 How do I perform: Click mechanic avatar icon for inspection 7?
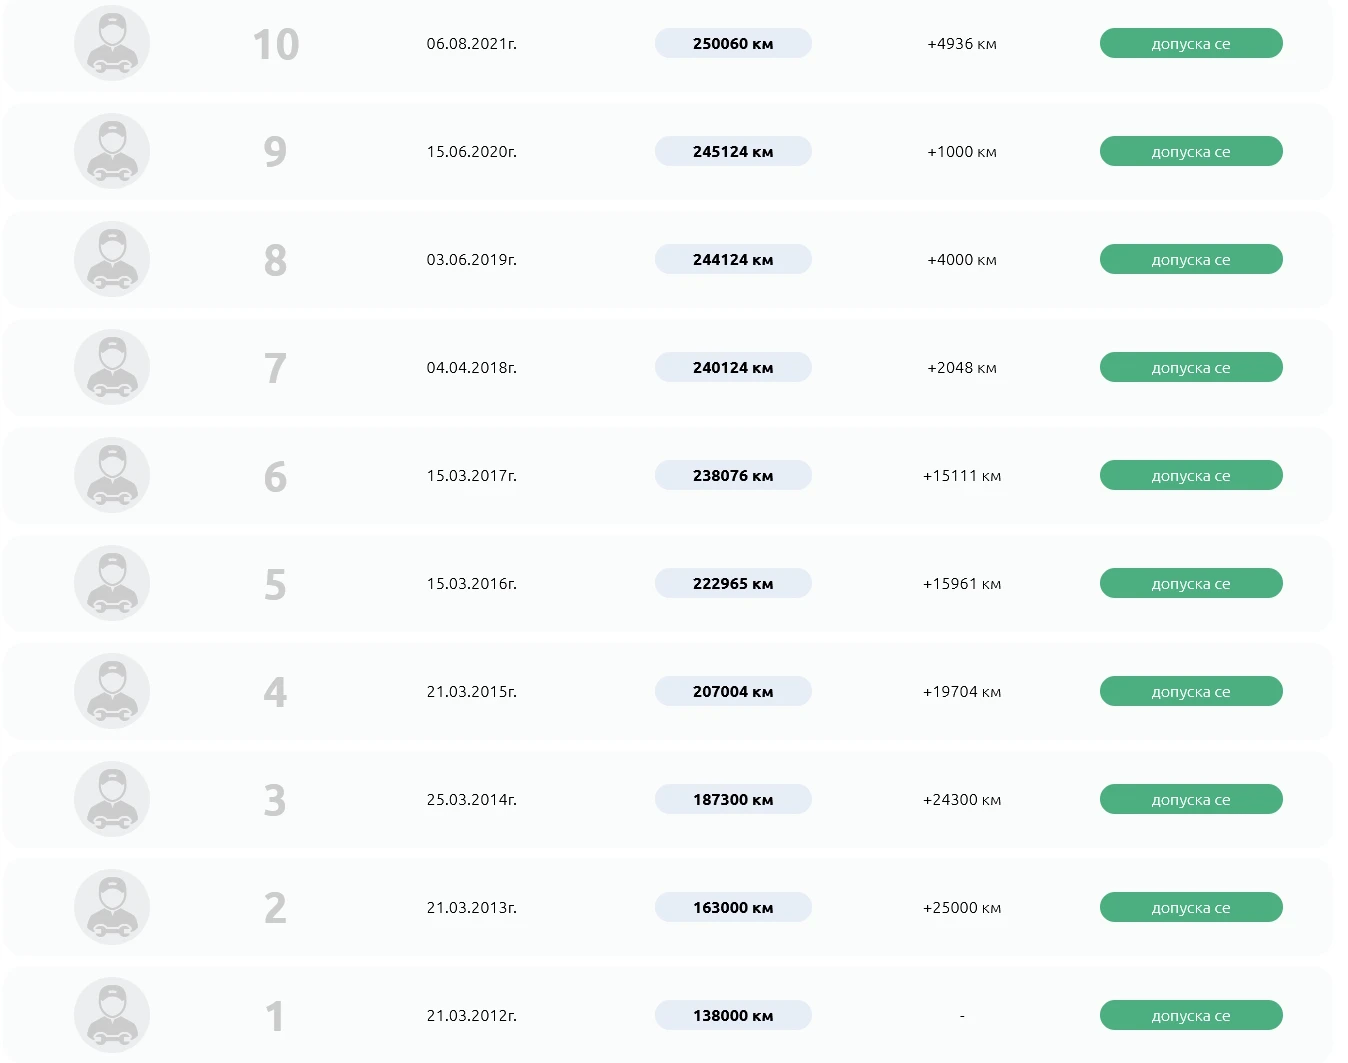pyautogui.click(x=112, y=367)
